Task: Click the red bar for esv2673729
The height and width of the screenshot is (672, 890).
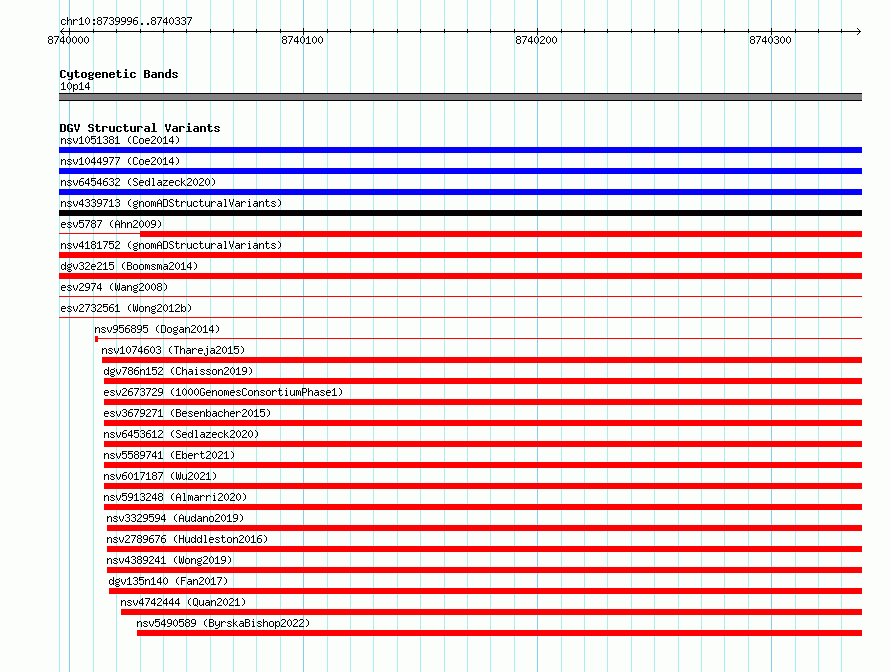Action: pos(483,402)
